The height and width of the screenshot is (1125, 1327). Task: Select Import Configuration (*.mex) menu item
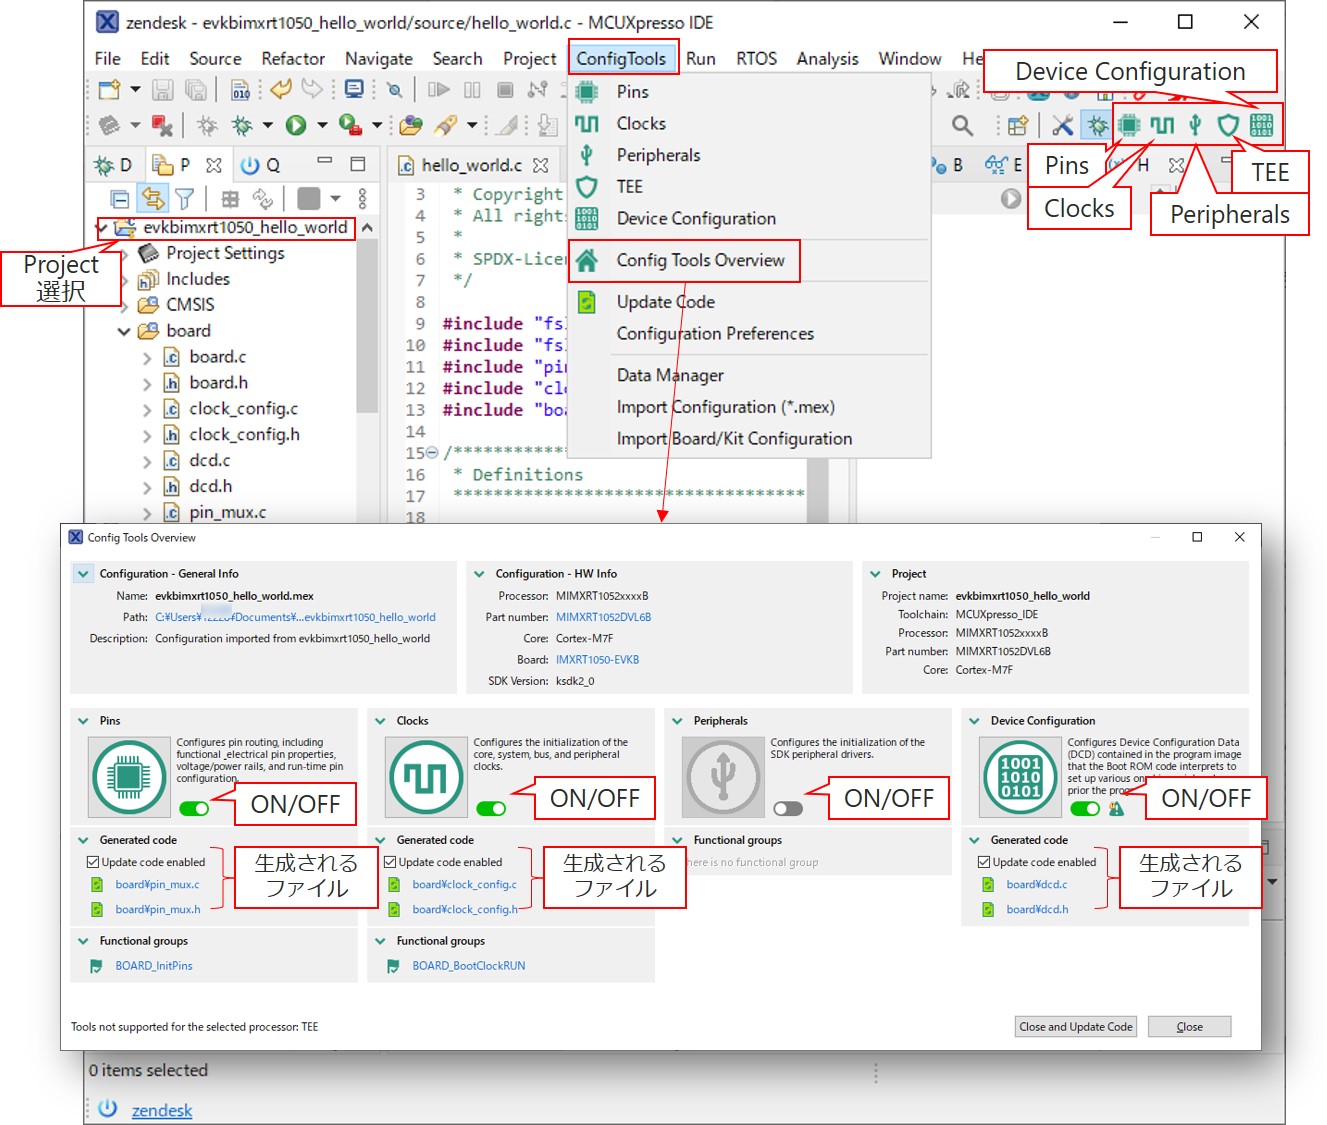(x=726, y=407)
